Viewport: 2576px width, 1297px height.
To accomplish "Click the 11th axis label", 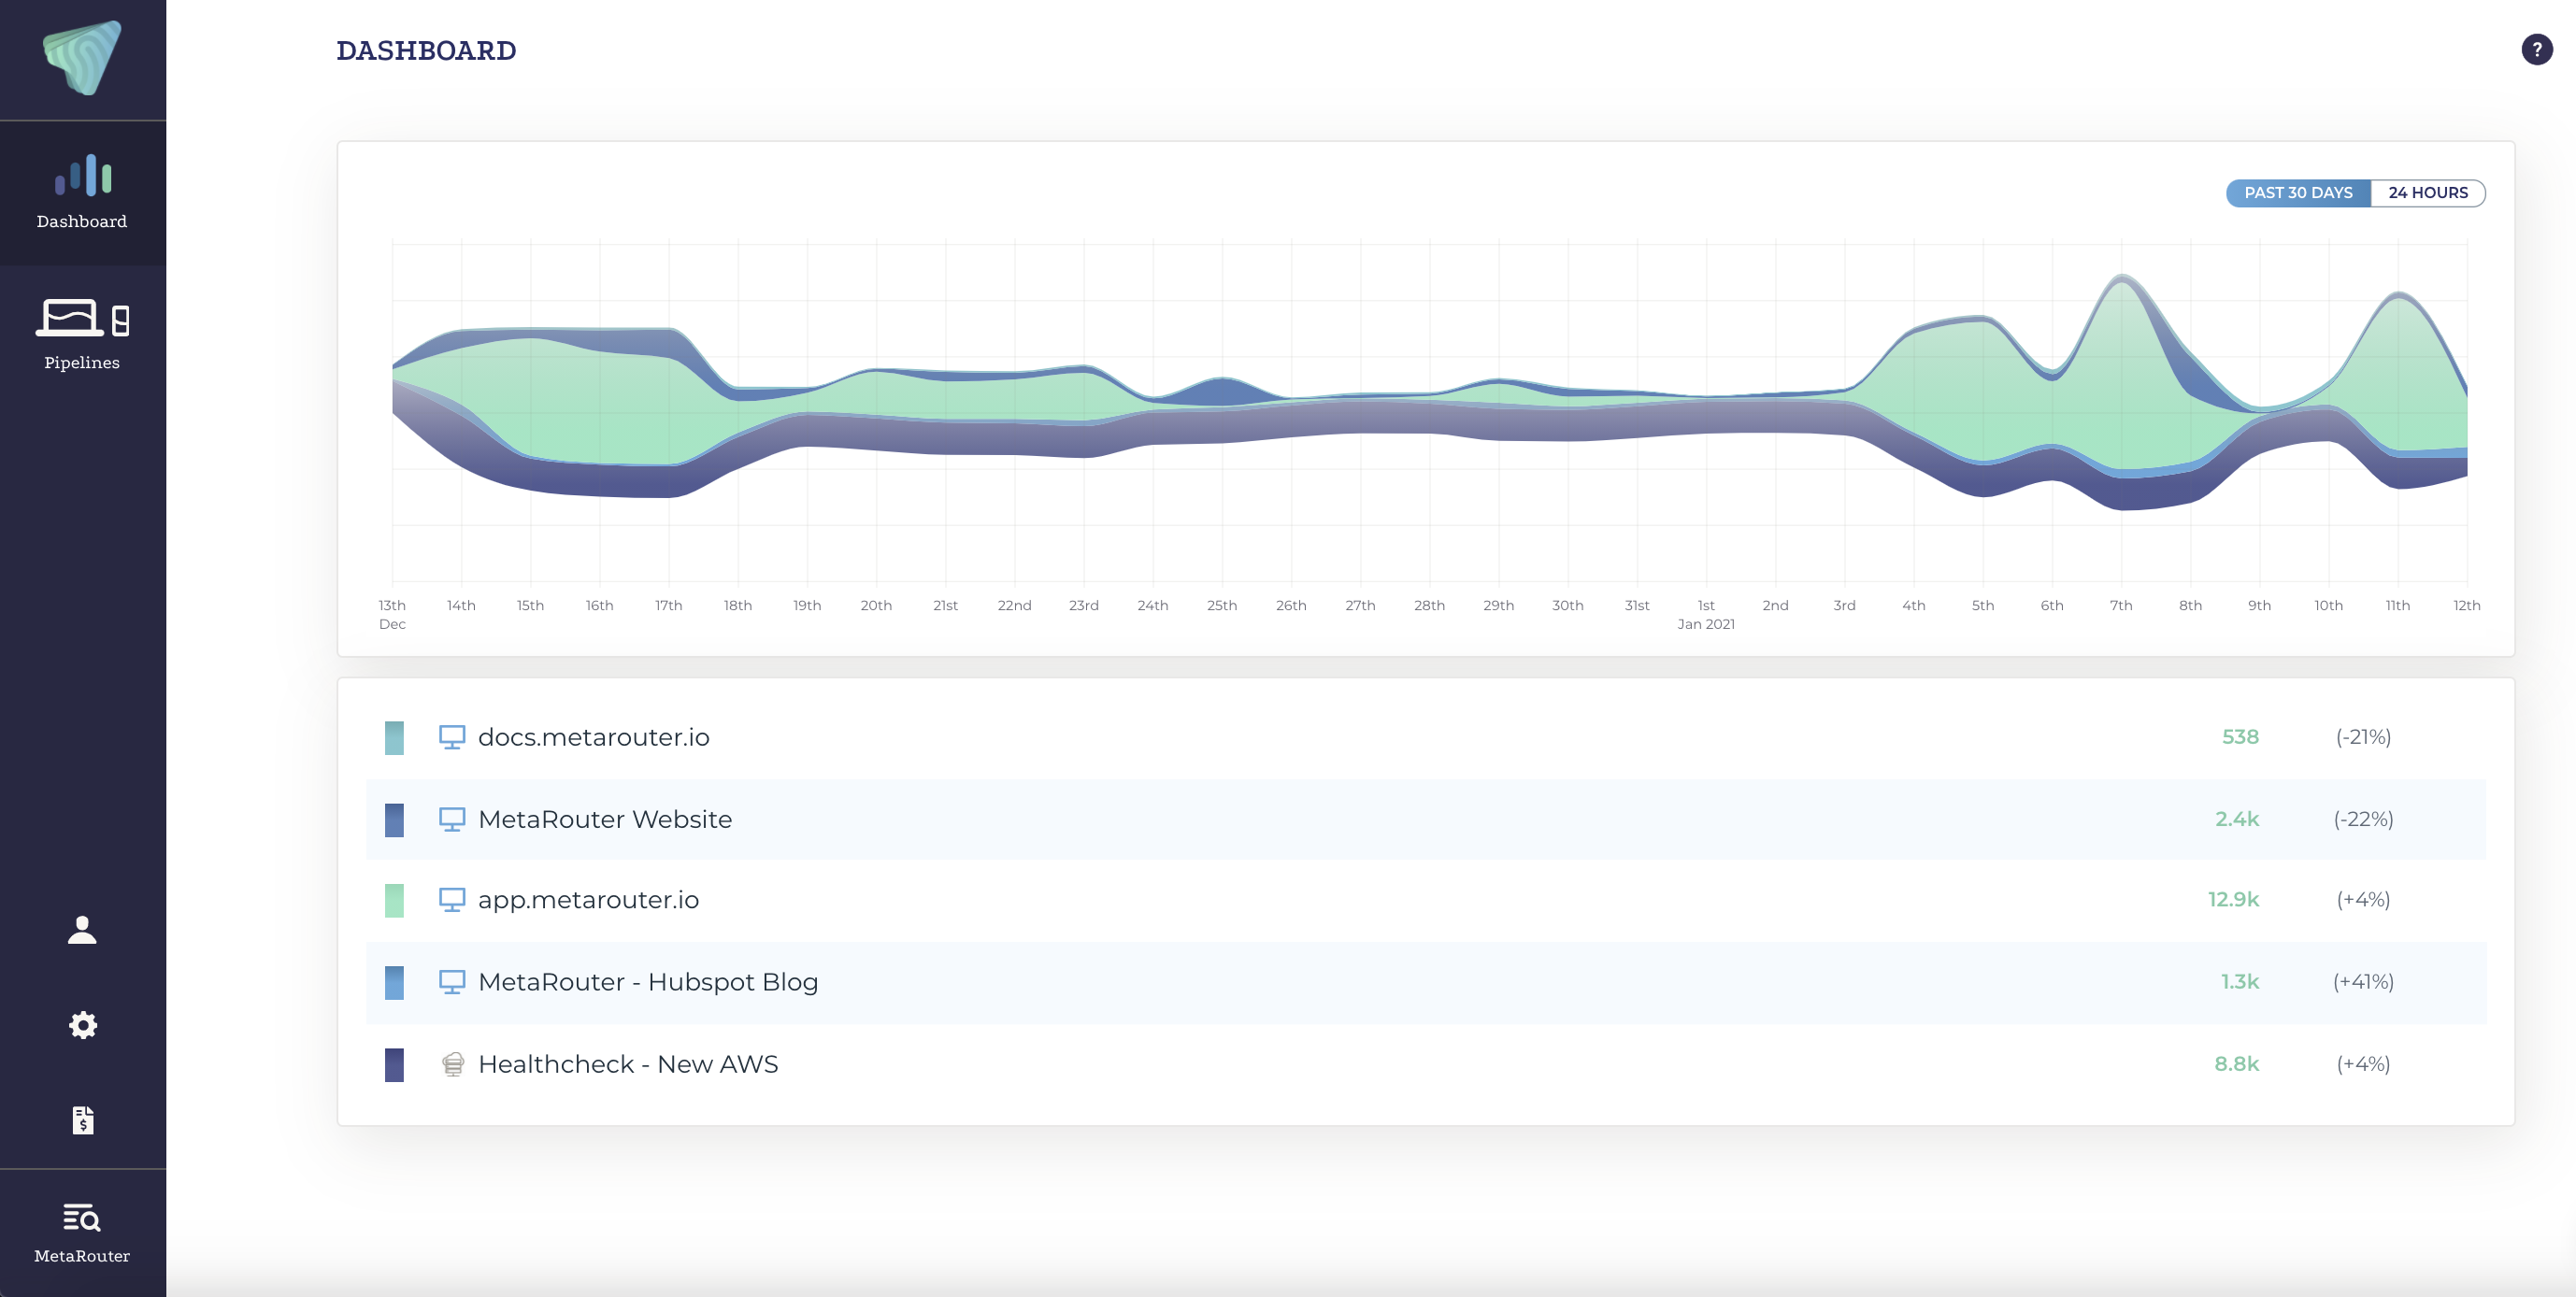I will tap(2398, 605).
